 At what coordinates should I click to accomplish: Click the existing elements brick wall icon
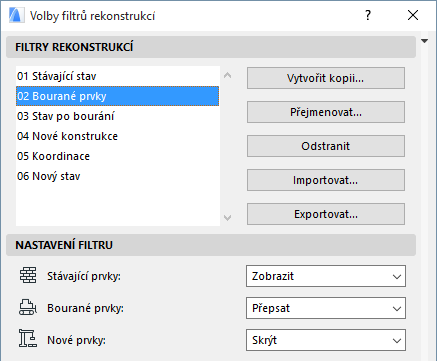(x=28, y=276)
